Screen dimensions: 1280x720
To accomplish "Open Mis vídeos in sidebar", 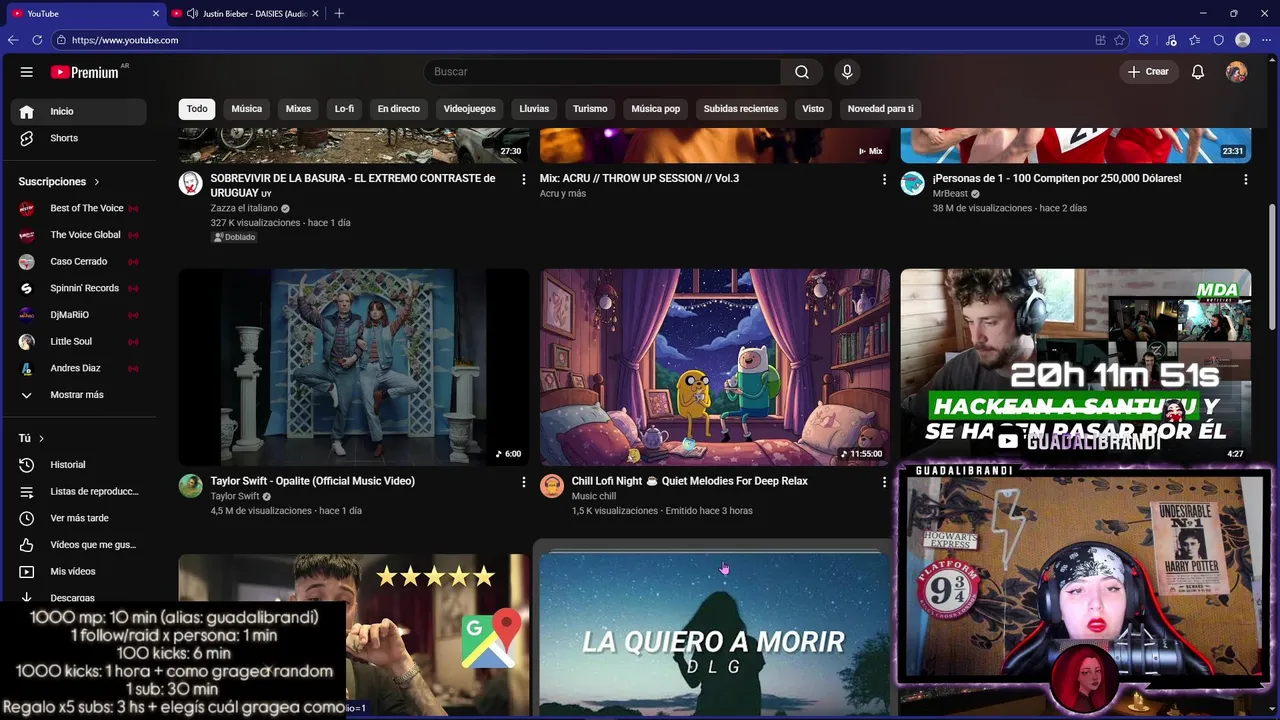I will click(x=78, y=572).
